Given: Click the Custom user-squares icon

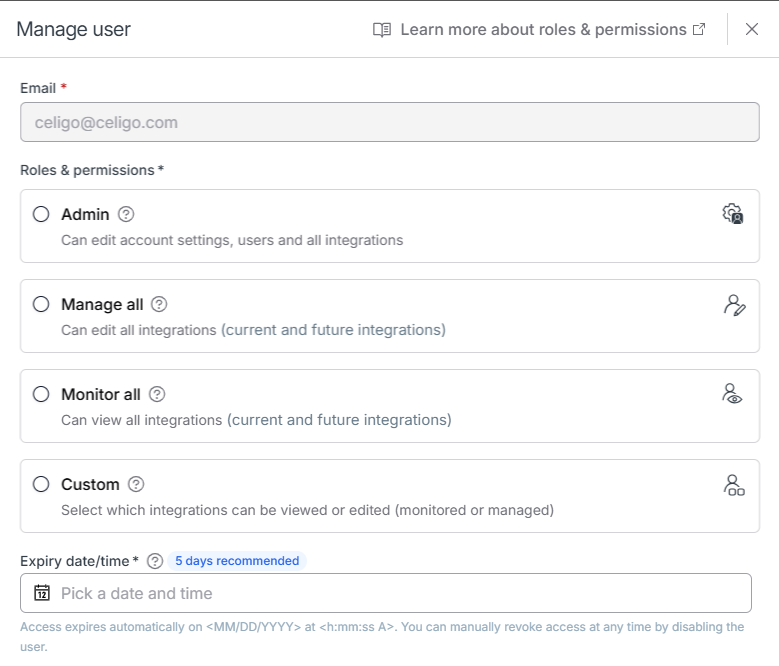Looking at the screenshot, I should pyautogui.click(x=734, y=485).
